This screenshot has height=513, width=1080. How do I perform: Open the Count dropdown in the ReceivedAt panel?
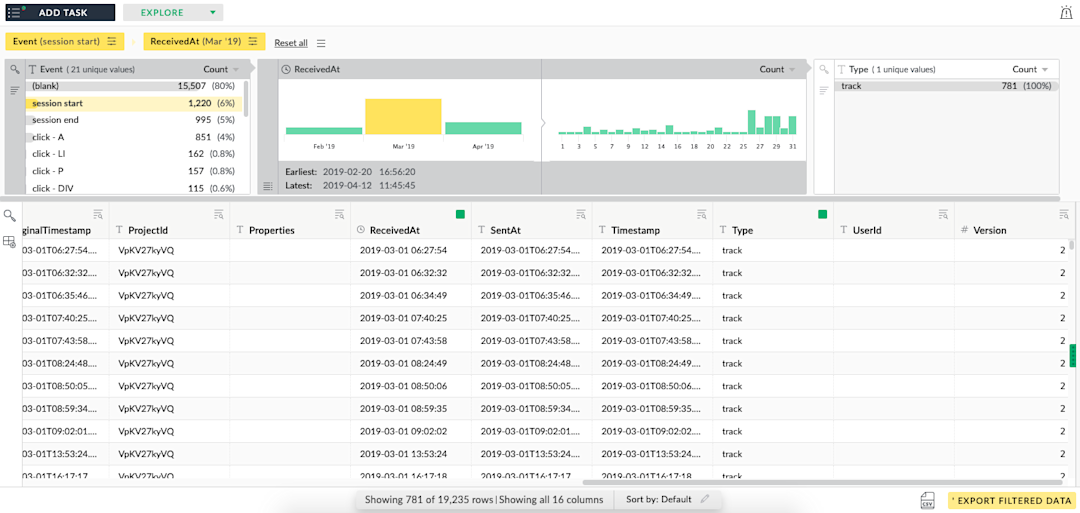click(x=778, y=69)
